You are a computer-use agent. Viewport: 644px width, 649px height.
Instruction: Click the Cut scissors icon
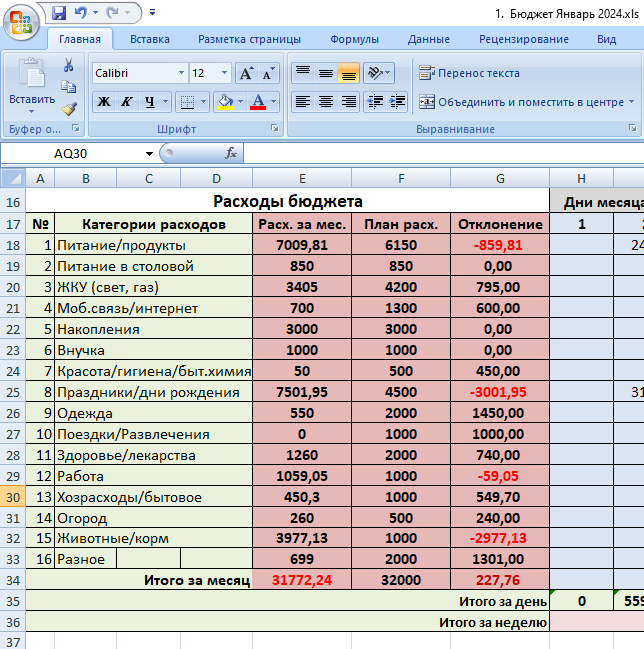(69, 65)
